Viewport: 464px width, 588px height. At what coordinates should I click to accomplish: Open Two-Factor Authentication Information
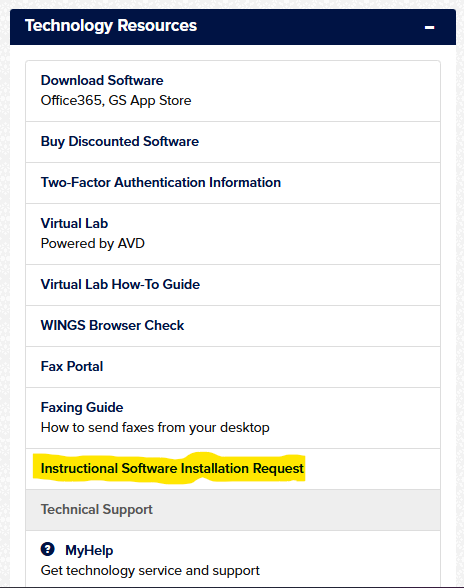point(161,182)
